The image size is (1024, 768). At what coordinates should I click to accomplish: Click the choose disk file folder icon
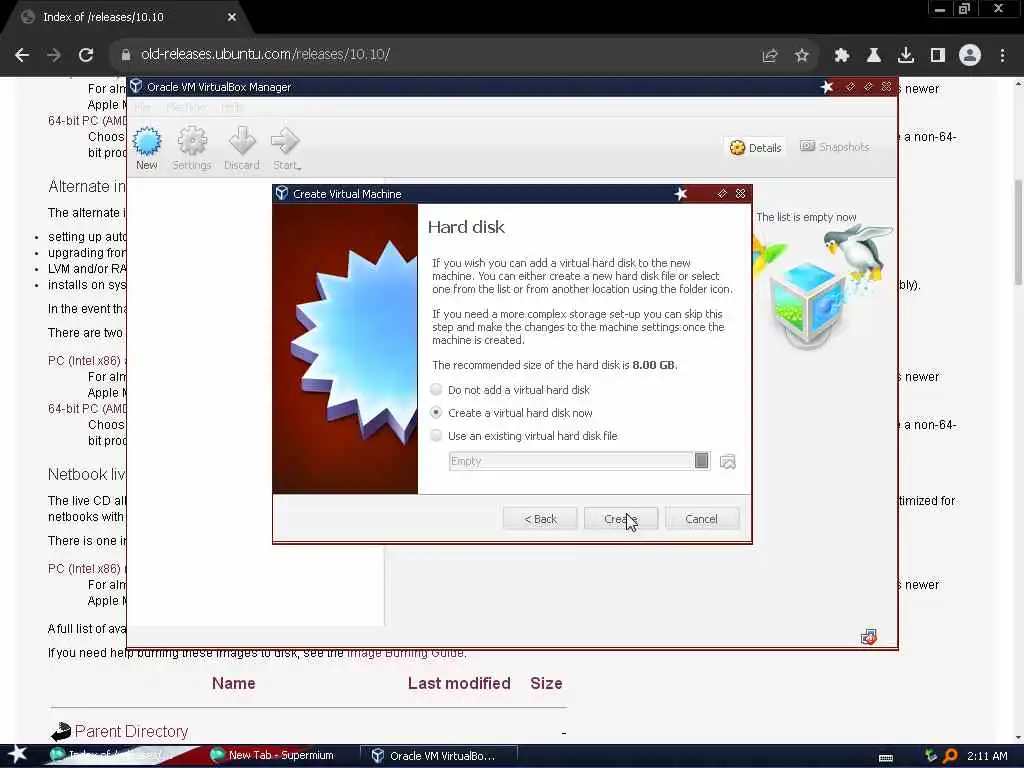click(728, 462)
